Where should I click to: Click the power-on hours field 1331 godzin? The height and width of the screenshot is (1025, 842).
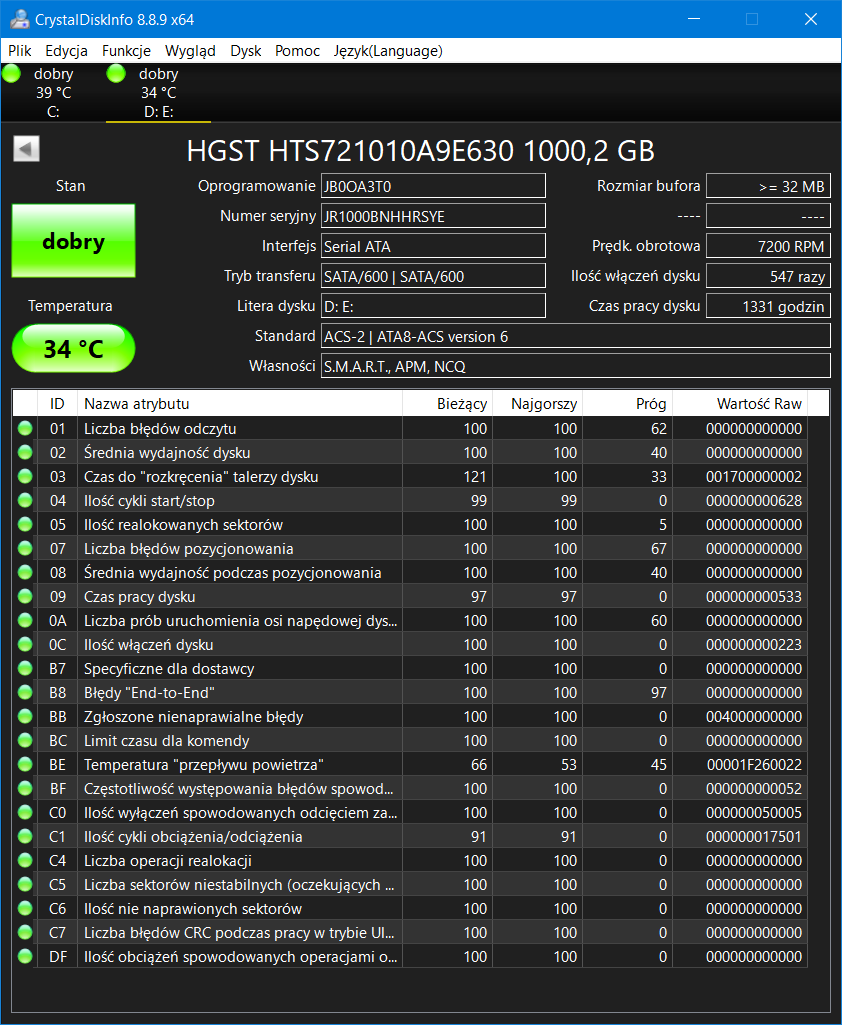768,307
